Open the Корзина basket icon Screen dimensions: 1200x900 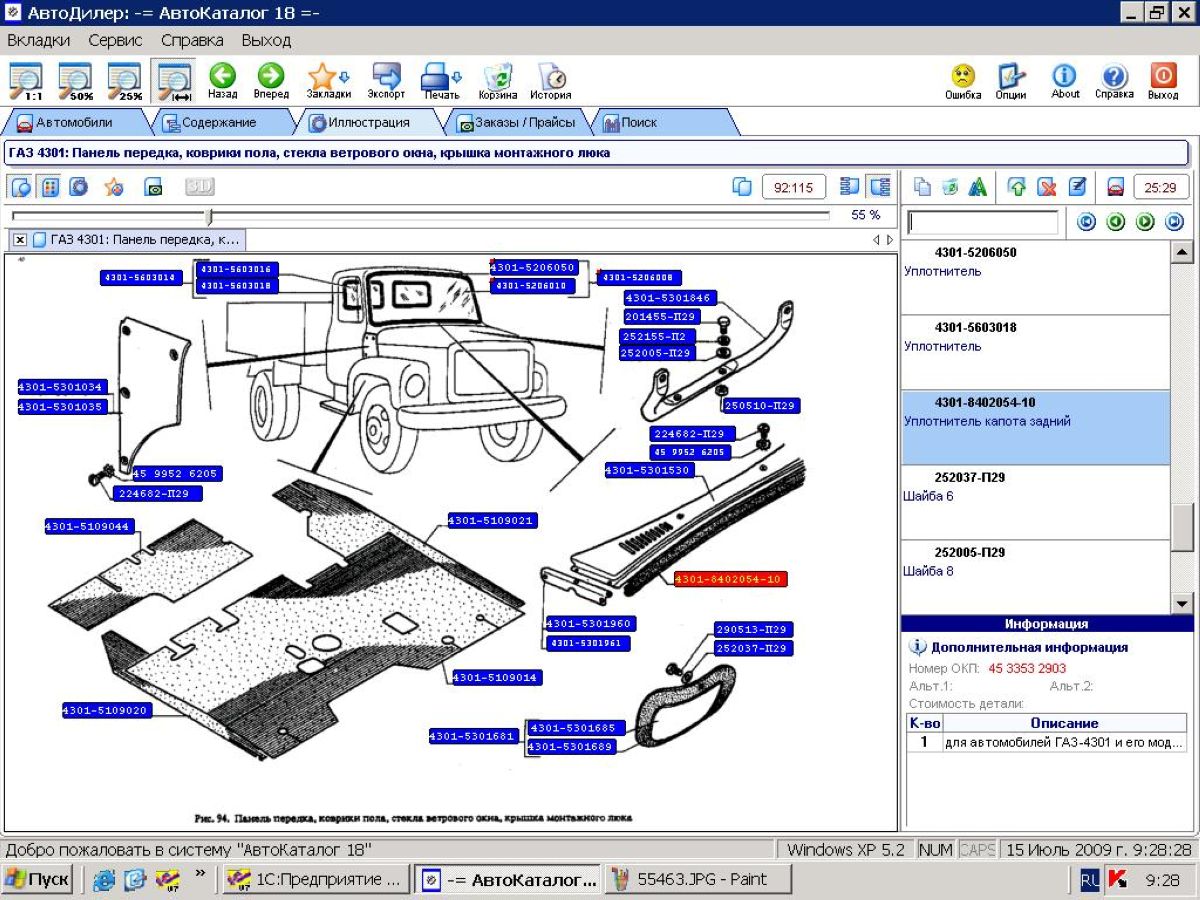click(x=498, y=80)
